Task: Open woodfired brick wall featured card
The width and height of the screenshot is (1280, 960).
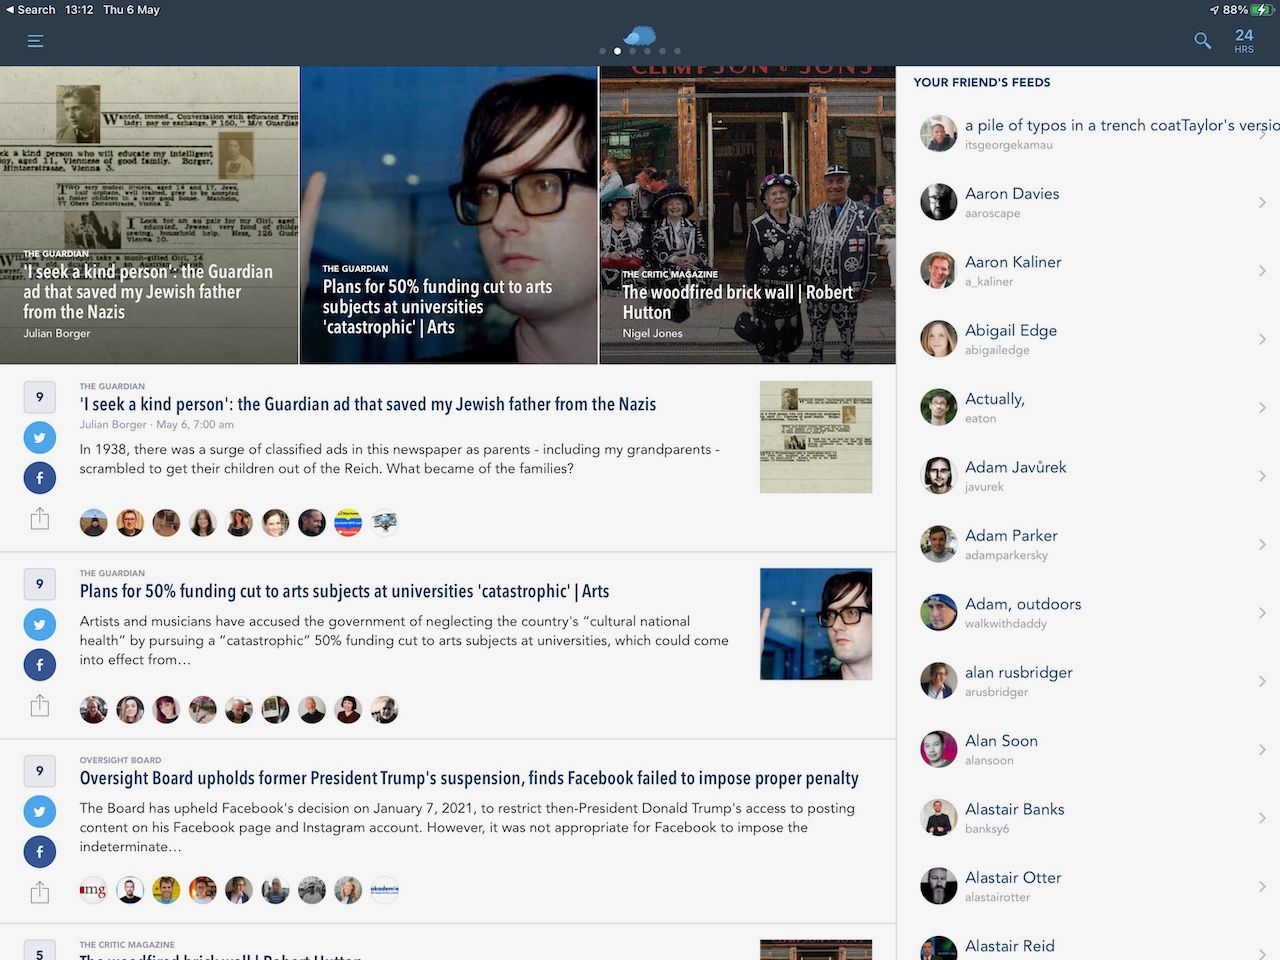Action: coord(747,215)
